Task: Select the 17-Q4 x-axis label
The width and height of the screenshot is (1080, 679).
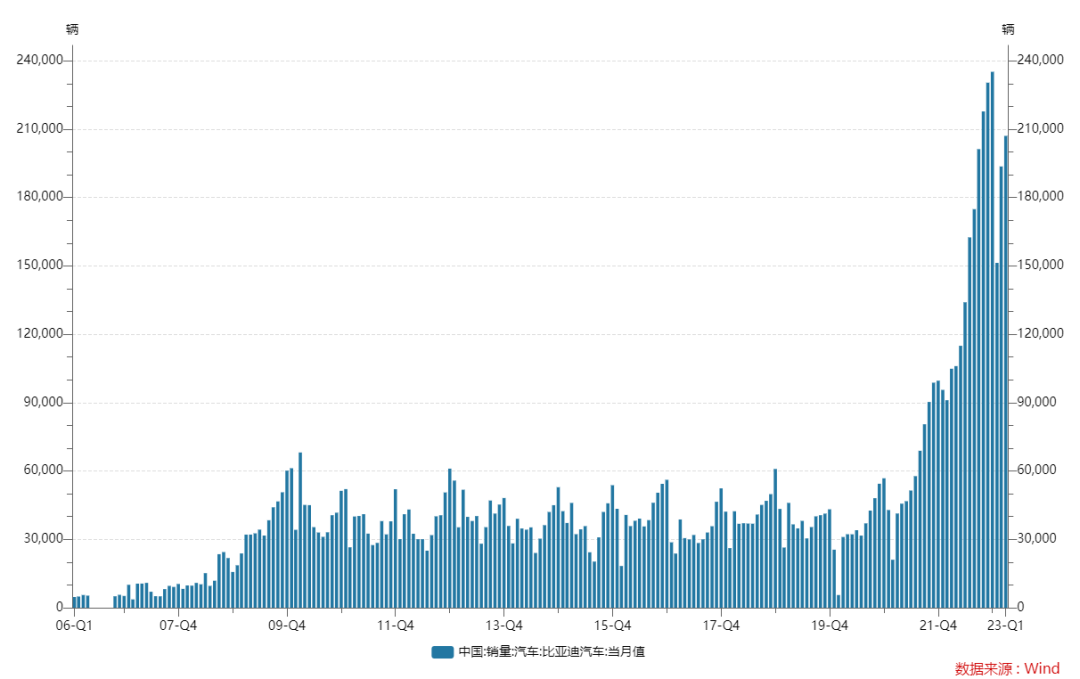Action: [721, 625]
